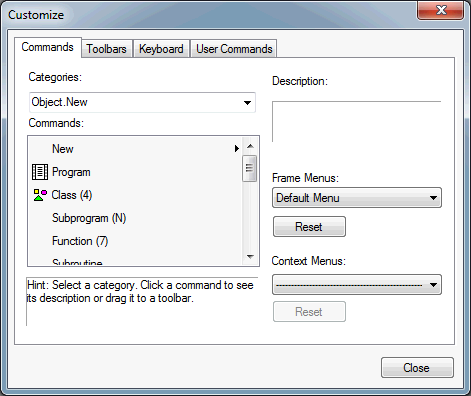The image size is (471, 396).
Task: Switch to the Toolbars tab
Action: click(x=107, y=49)
